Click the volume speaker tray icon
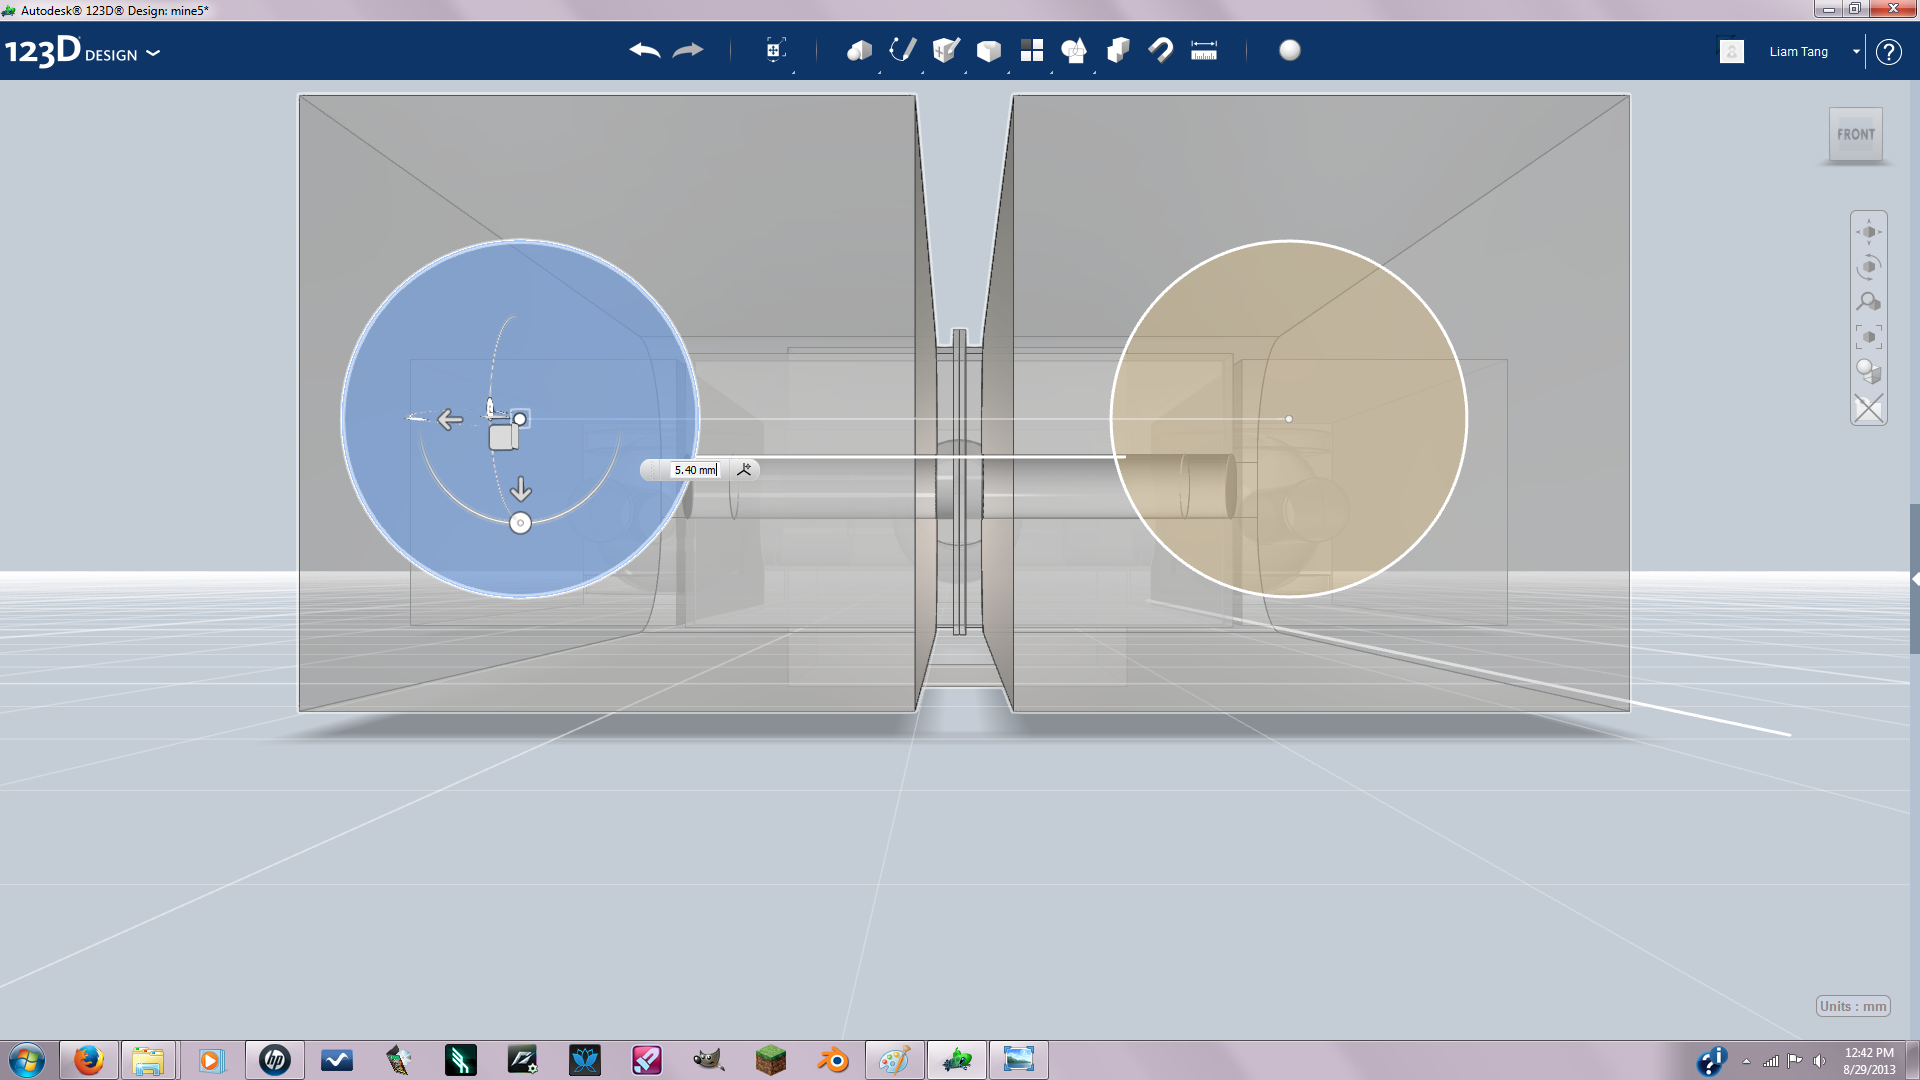 (1819, 1061)
